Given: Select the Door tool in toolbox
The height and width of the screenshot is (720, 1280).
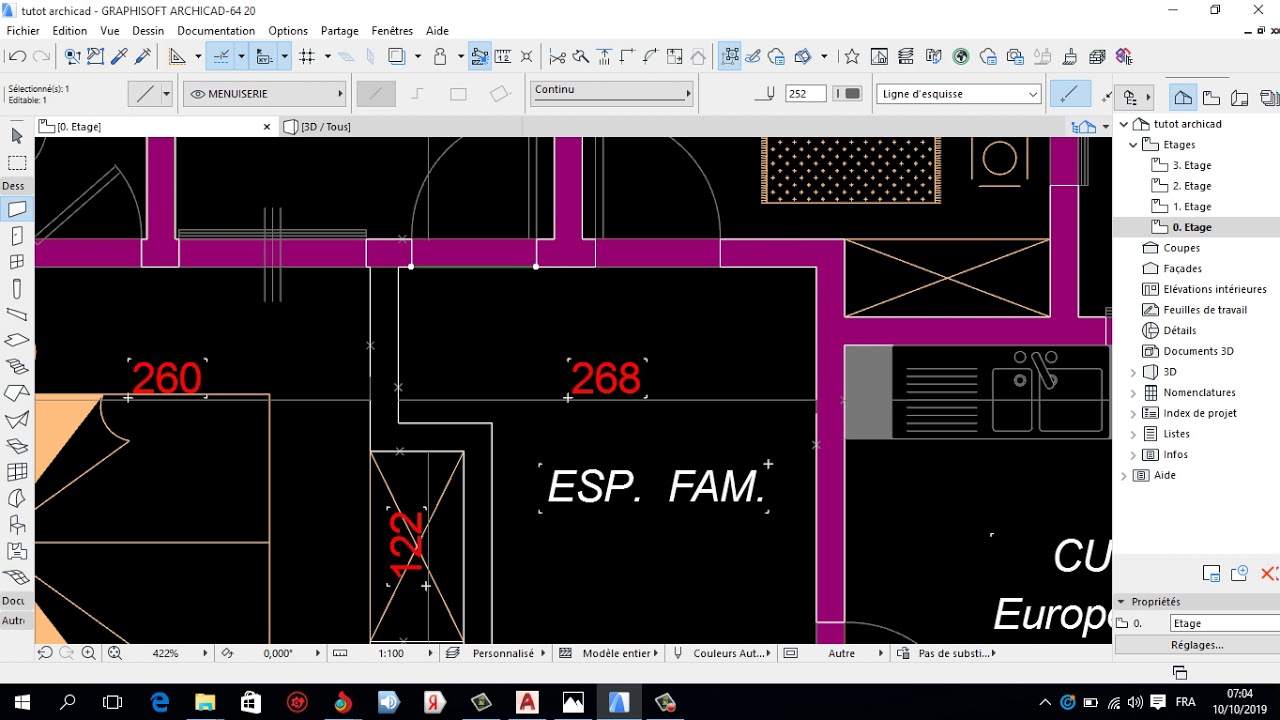Looking at the screenshot, I should 17,236.
